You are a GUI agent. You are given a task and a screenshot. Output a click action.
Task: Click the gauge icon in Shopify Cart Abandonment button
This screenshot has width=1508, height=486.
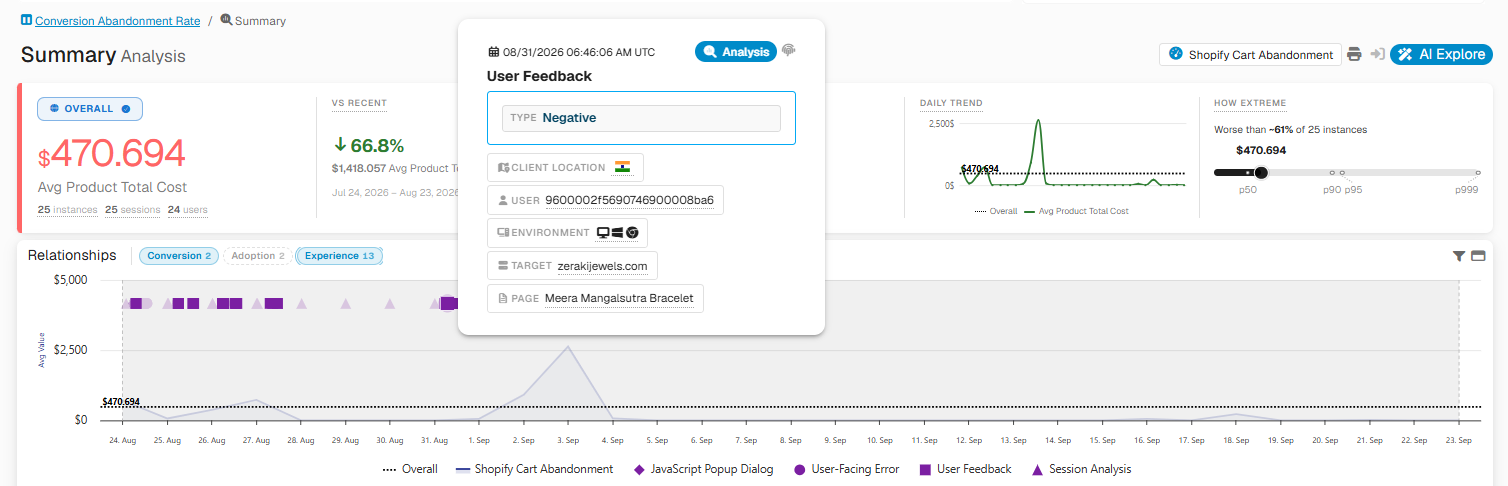(1176, 54)
